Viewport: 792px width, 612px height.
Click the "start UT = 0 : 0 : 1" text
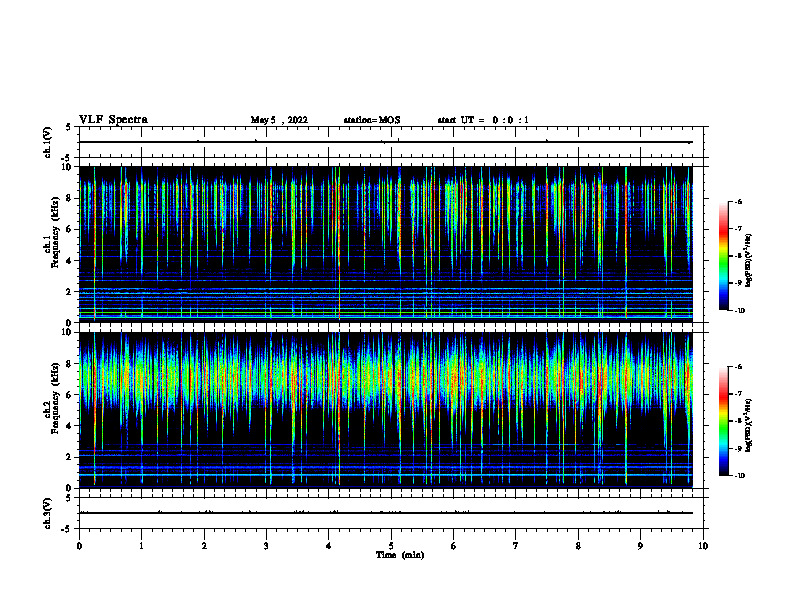pos(483,120)
